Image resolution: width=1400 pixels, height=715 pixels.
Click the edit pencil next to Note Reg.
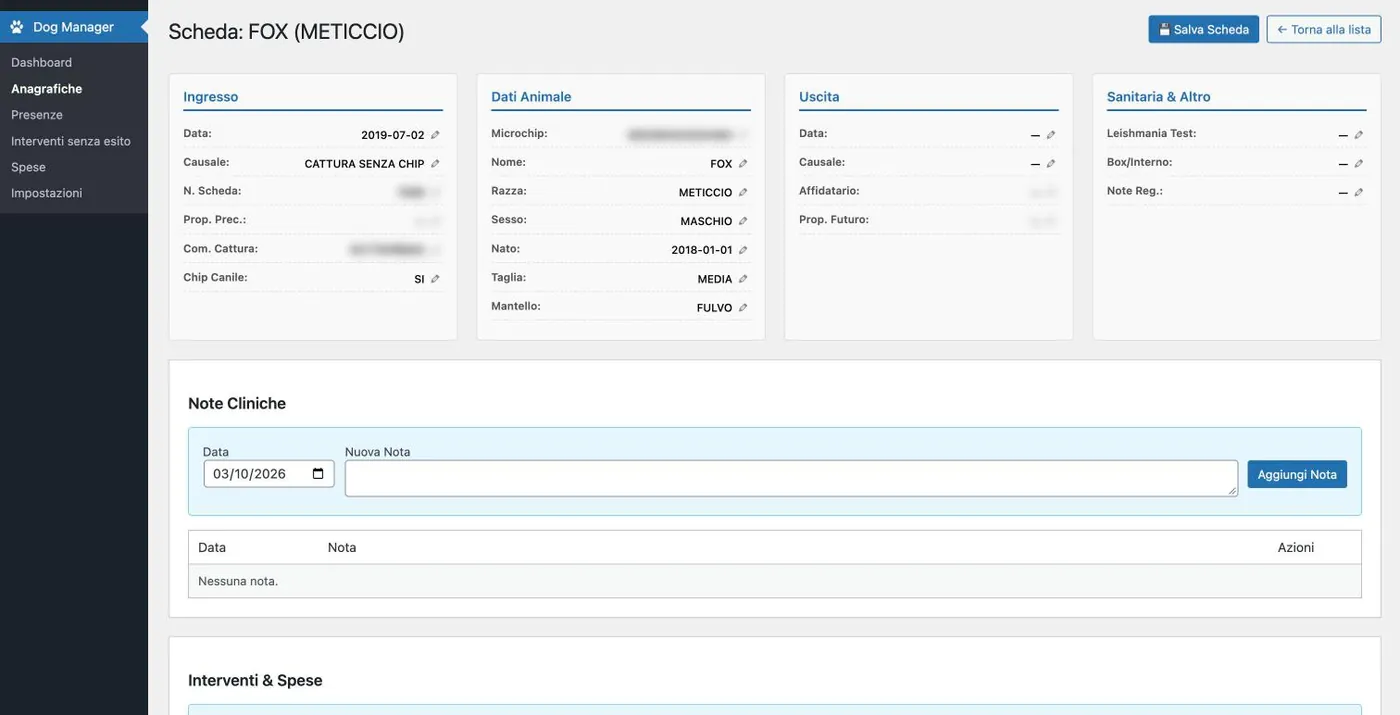(1359, 193)
